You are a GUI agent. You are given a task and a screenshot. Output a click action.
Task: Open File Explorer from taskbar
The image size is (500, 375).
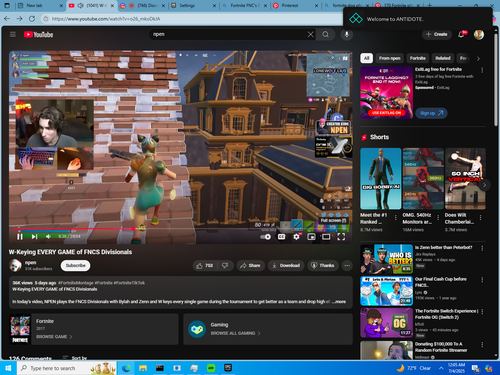(x=143, y=368)
